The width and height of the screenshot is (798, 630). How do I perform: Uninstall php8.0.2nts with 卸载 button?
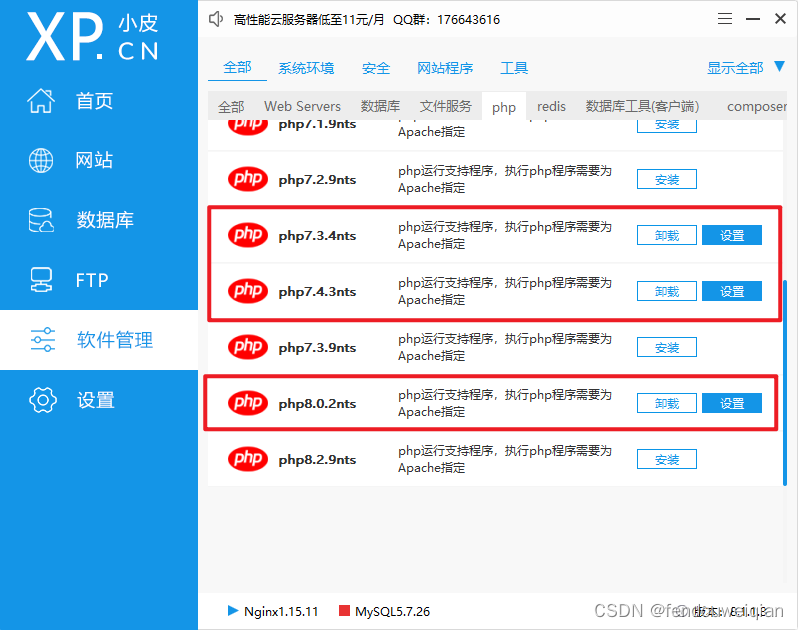tap(667, 403)
